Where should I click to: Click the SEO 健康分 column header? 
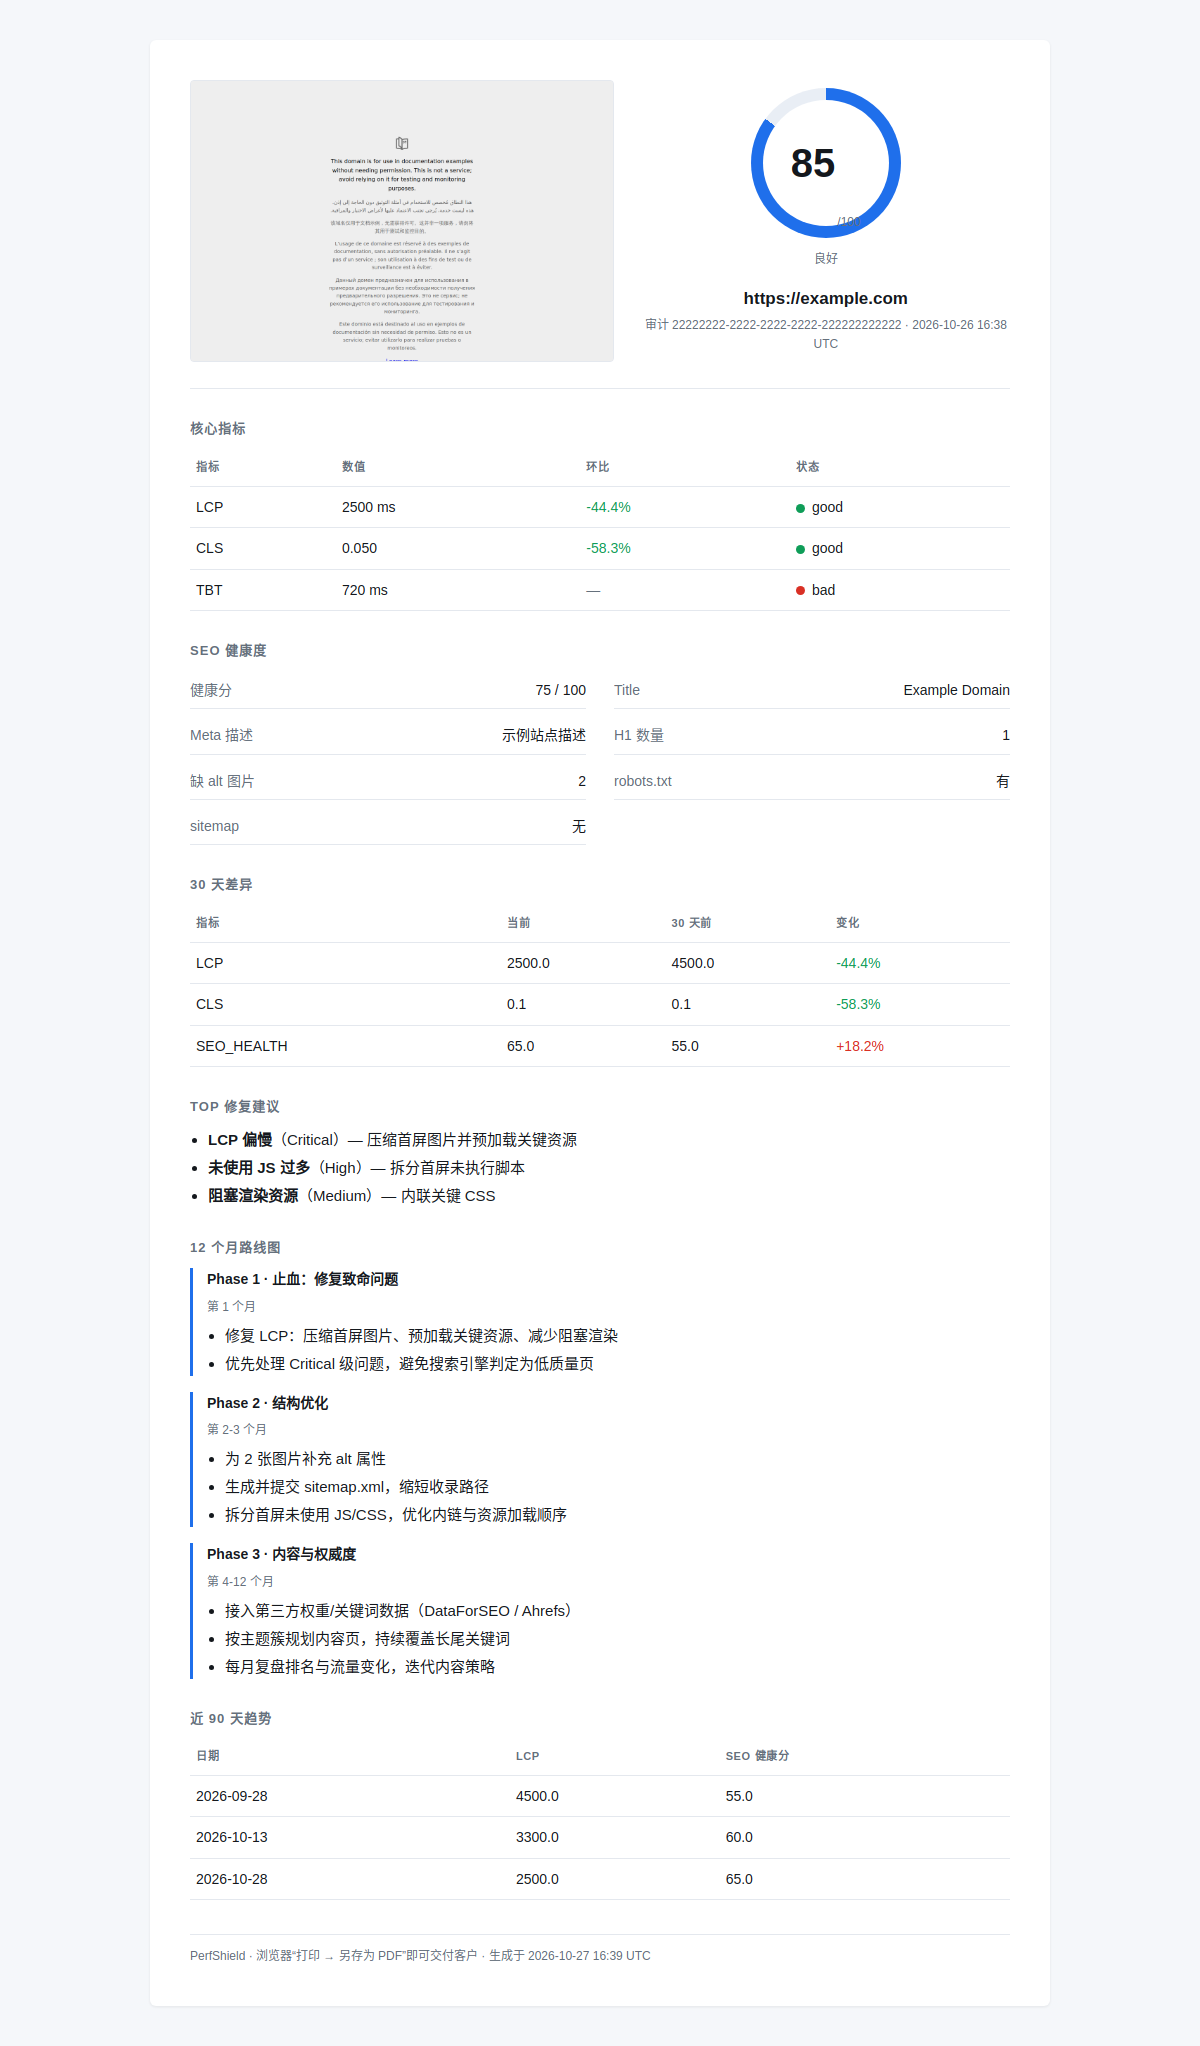tap(758, 1756)
